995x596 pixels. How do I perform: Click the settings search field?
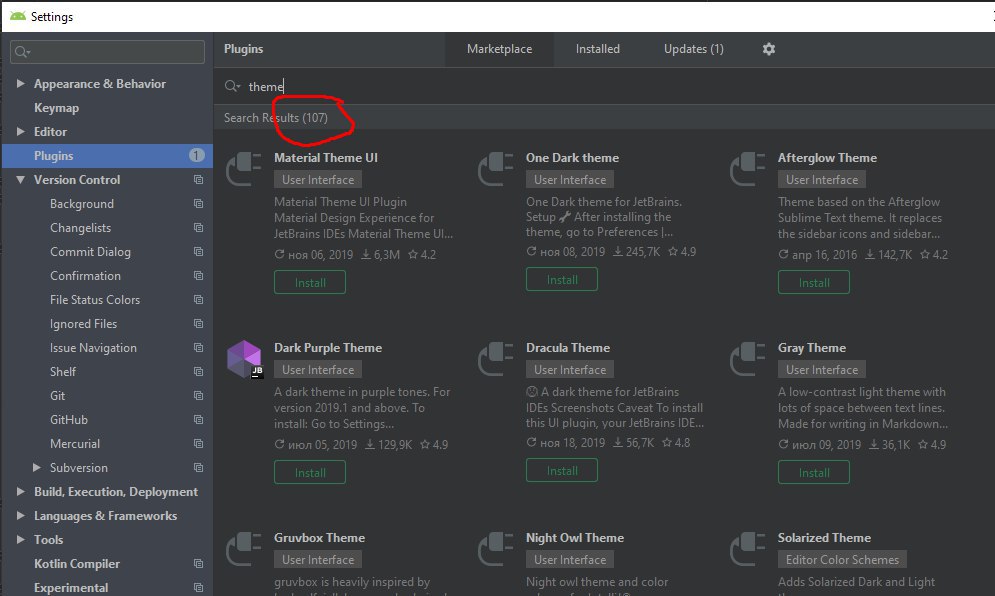107,52
